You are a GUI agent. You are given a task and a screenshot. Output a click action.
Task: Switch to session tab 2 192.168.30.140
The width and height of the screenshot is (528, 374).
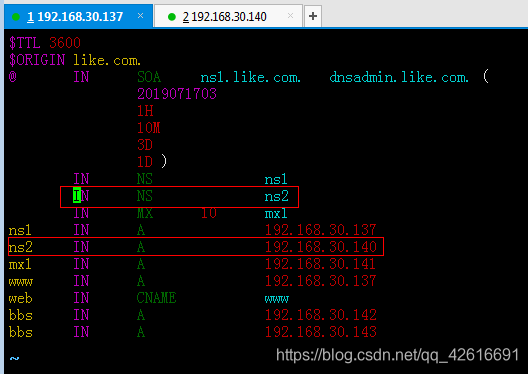tap(228, 16)
